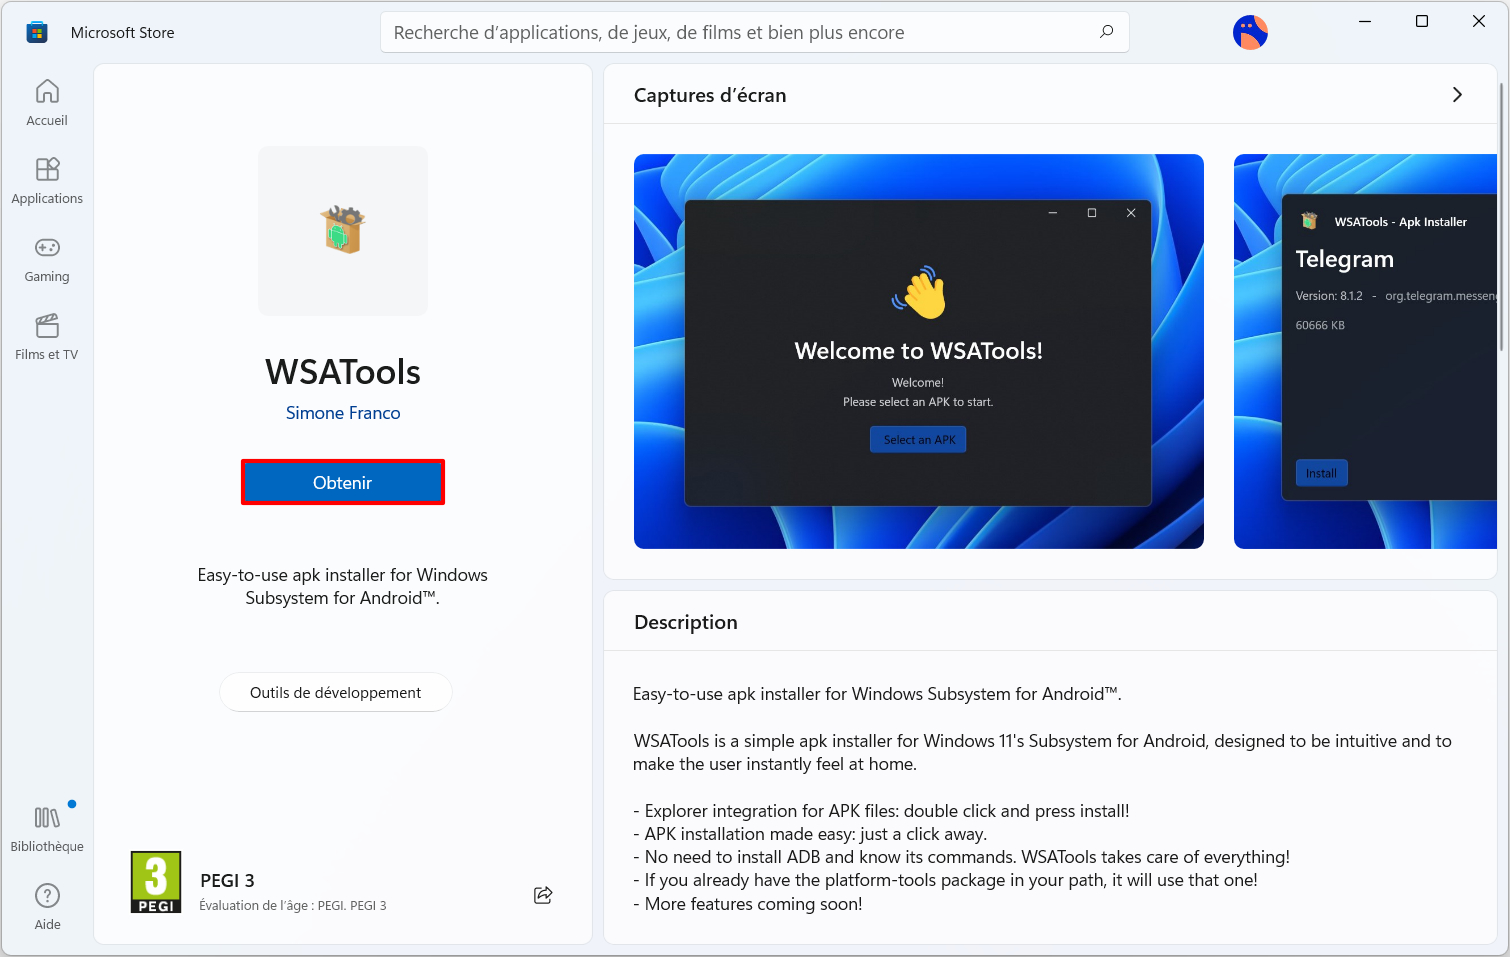Open the Welcome to WSATools screenshot
This screenshot has width=1510, height=957.
tap(919, 351)
